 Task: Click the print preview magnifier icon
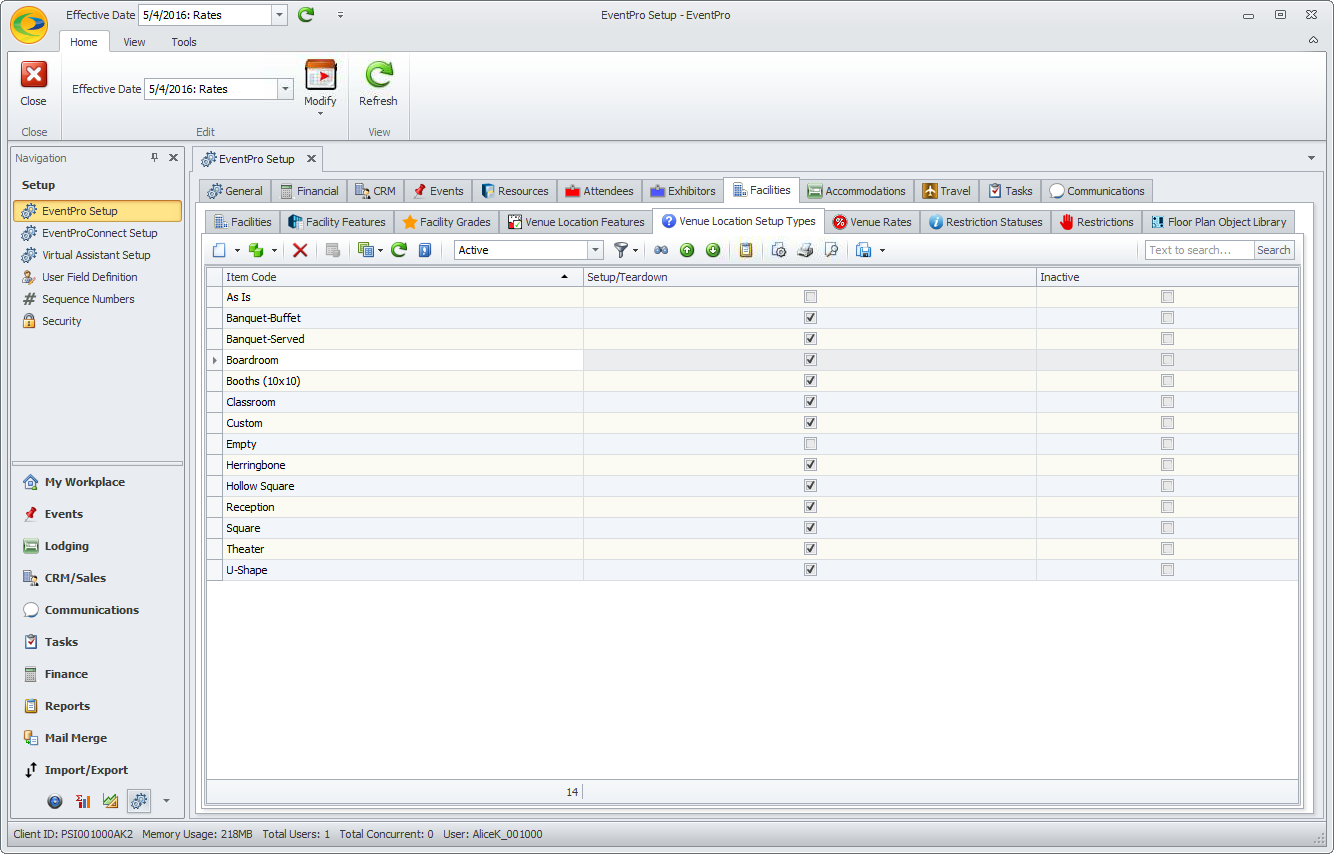(831, 250)
